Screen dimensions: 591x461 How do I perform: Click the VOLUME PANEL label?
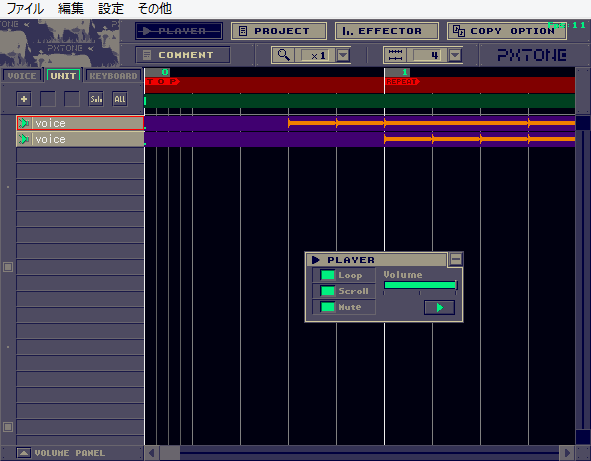tap(70, 453)
